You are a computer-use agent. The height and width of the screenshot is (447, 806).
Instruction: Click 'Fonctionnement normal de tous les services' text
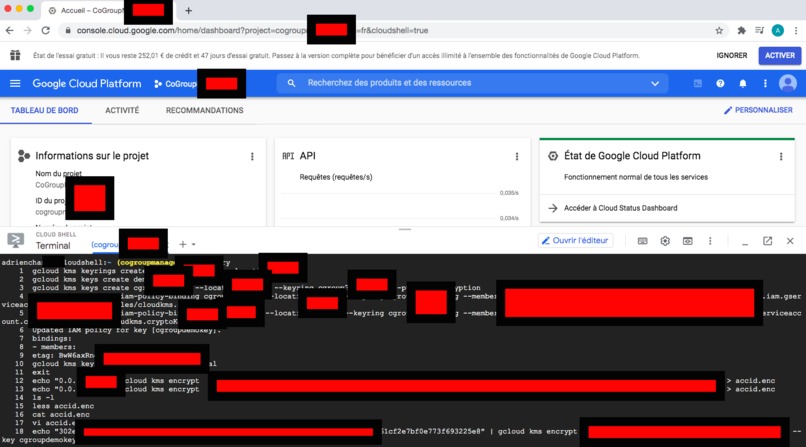636,177
